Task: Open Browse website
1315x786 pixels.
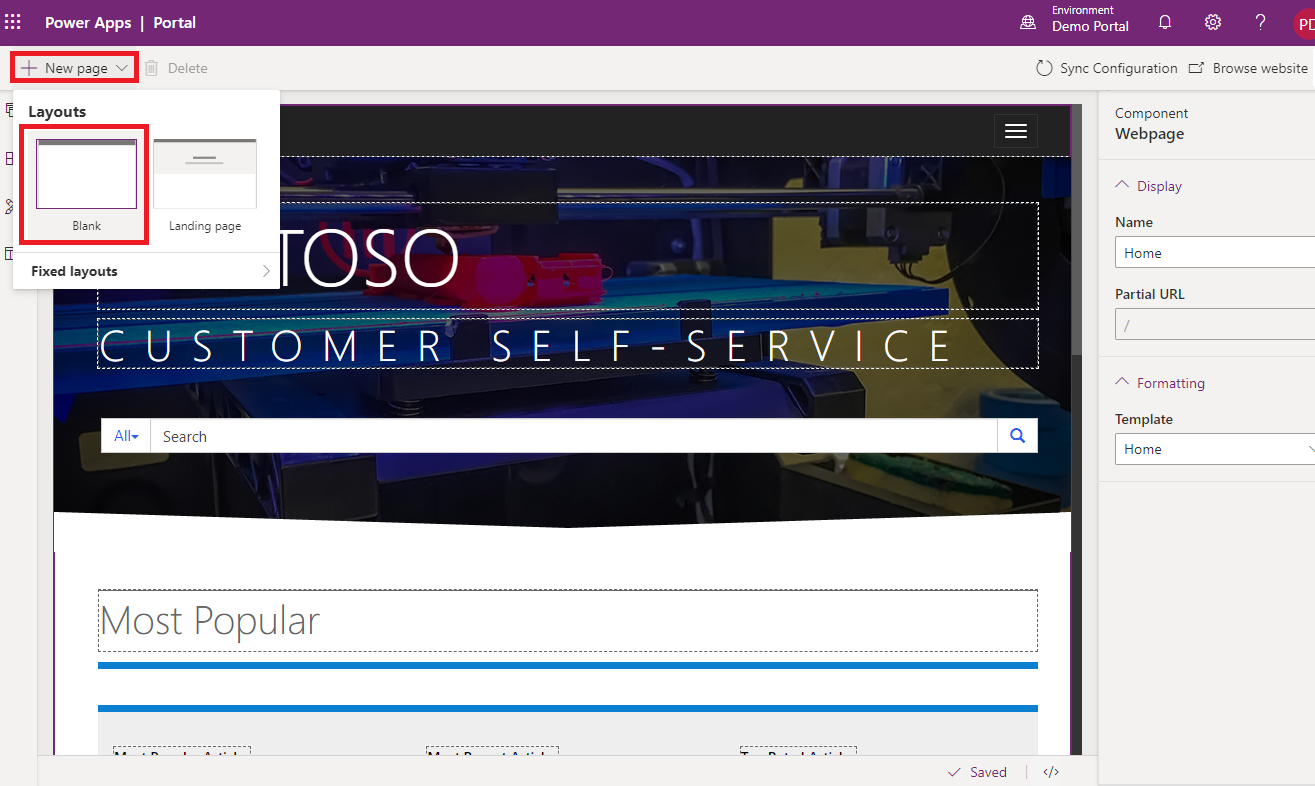Action: pos(1248,68)
